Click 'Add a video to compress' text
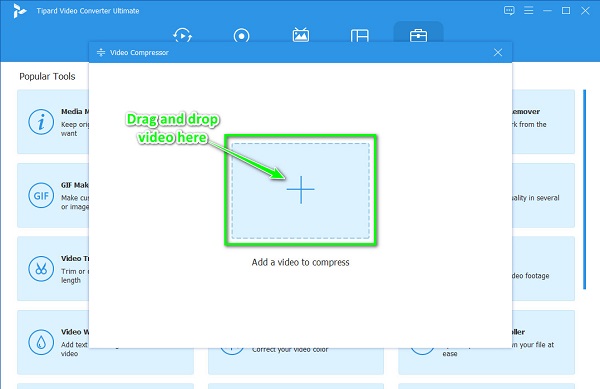Screen dimensions: 600x389 coord(300,262)
